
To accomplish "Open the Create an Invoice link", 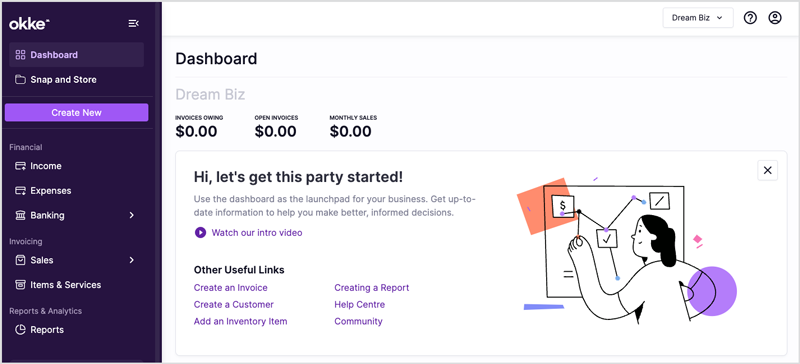I will pos(231,287).
